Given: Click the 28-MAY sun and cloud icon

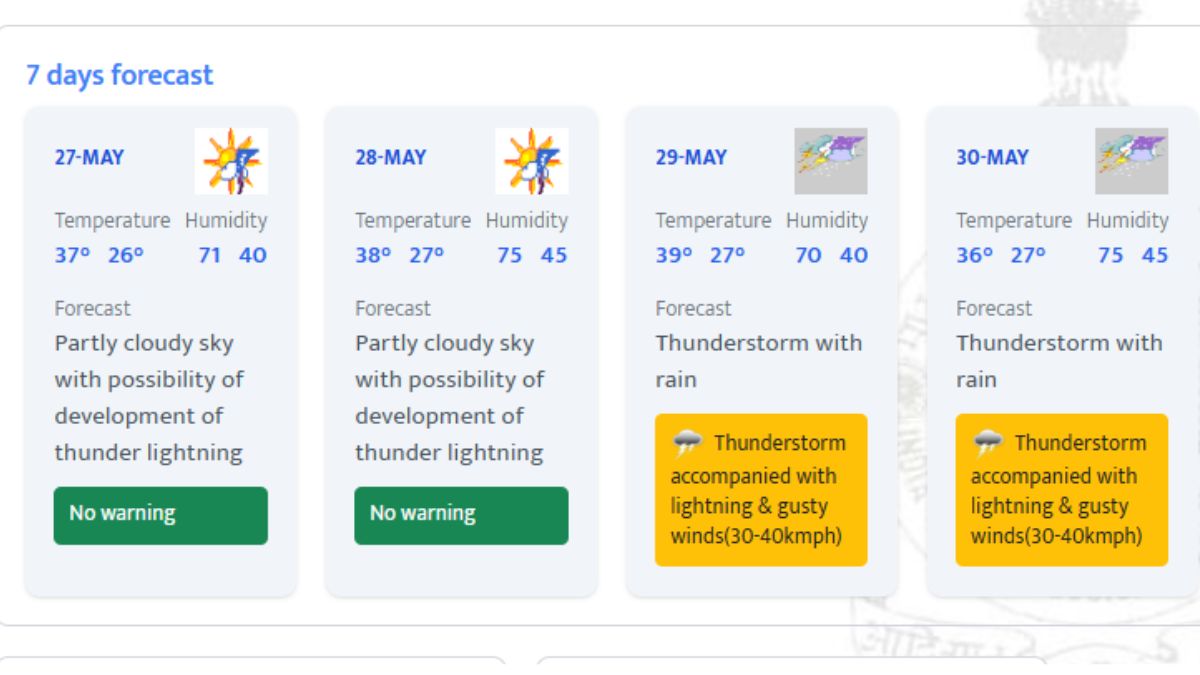Looking at the screenshot, I should [531, 161].
